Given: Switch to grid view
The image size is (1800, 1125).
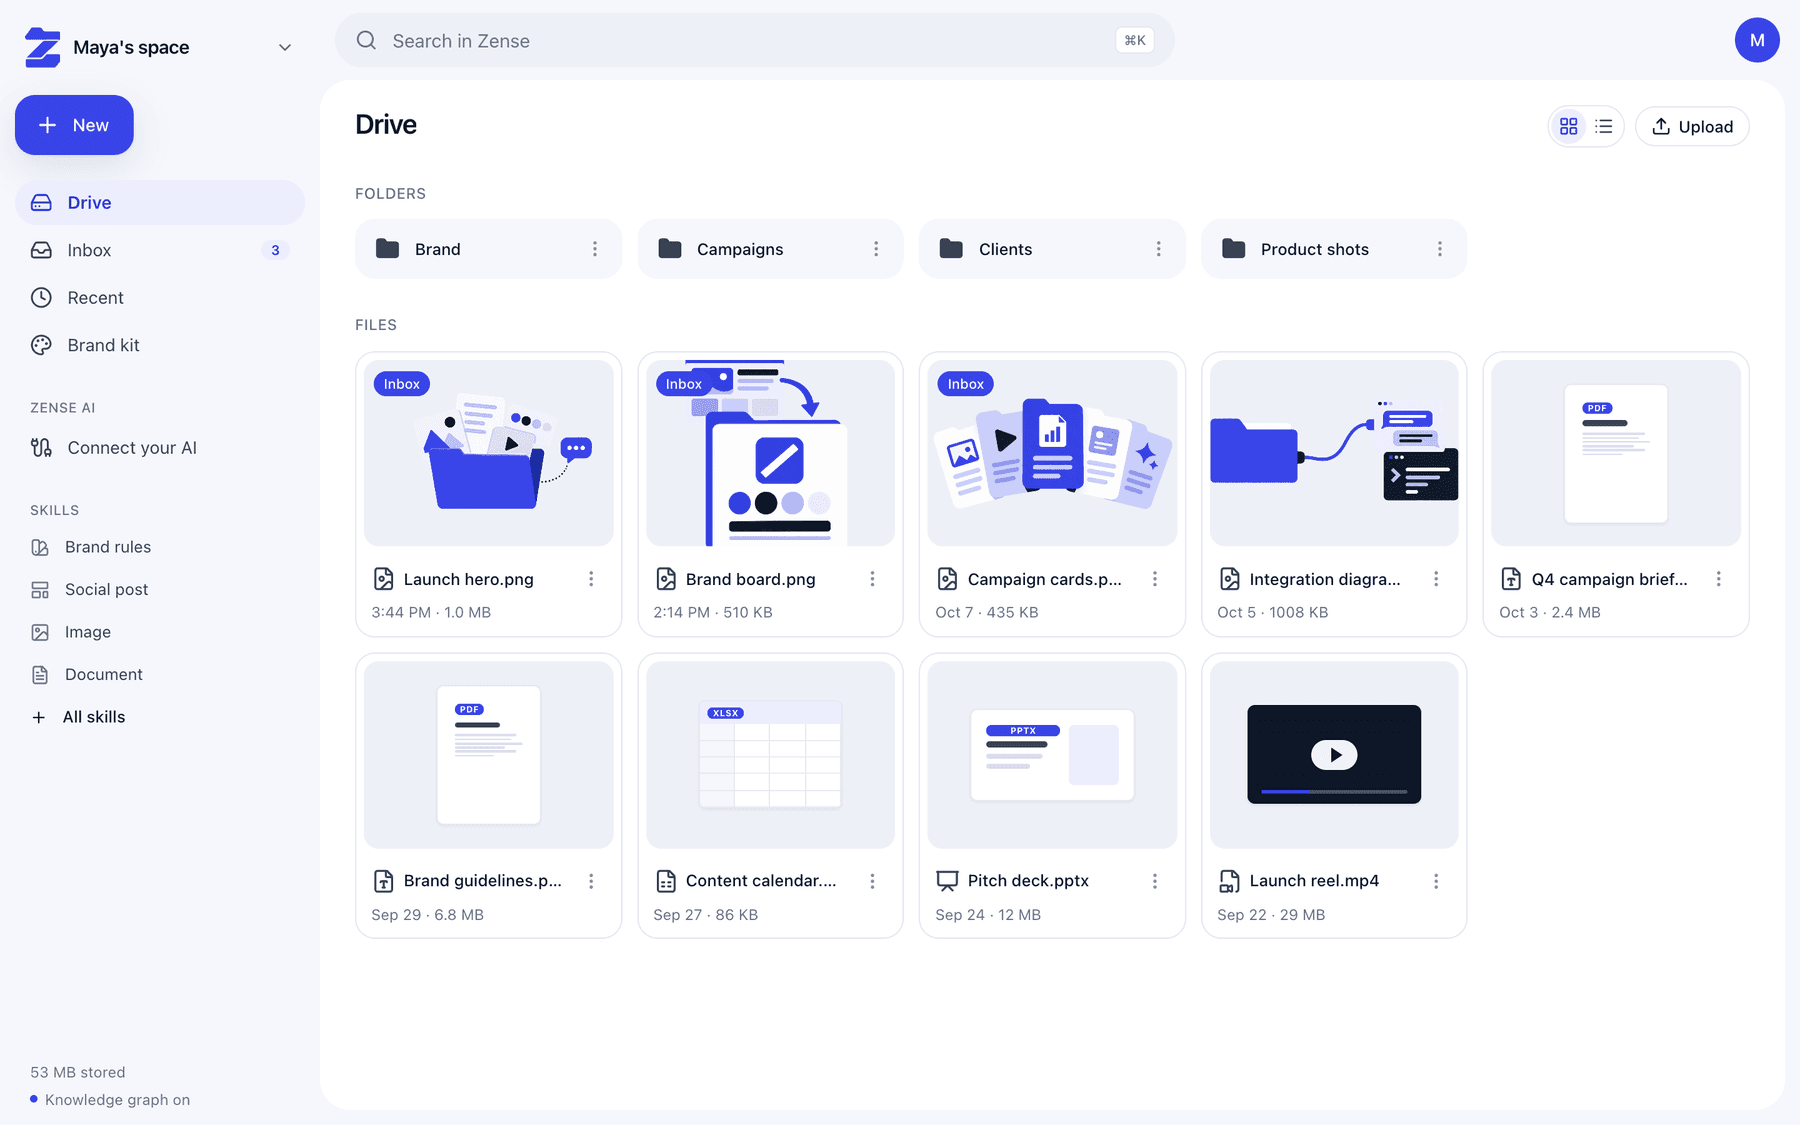Looking at the screenshot, I should [1568, 126].
